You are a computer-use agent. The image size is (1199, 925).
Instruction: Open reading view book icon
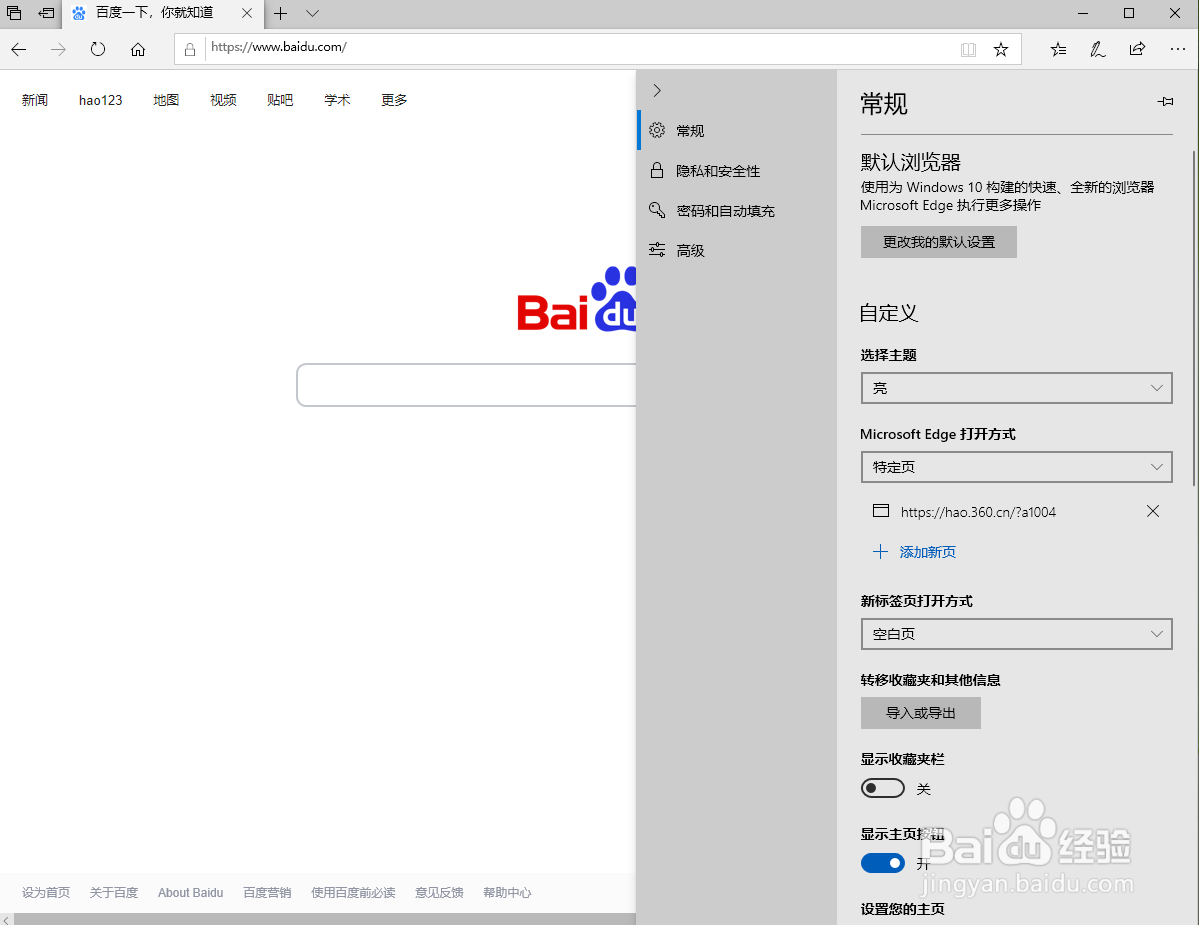tap(968, 50)
